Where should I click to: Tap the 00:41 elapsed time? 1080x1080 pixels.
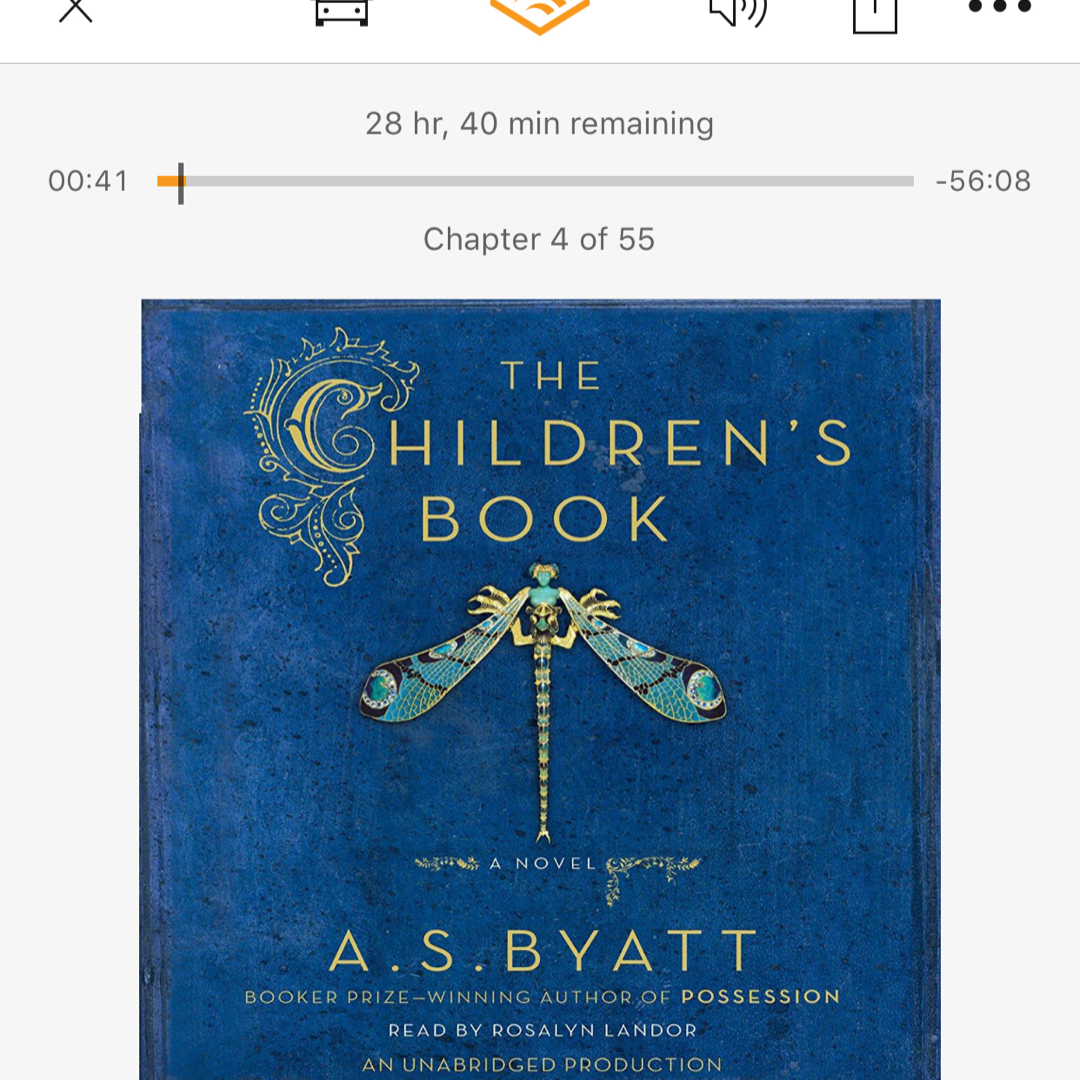point(88,181)
